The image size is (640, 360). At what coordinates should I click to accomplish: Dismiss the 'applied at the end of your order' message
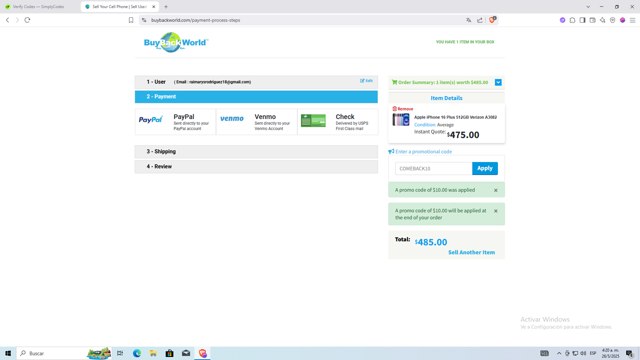(x=496, y=211)
